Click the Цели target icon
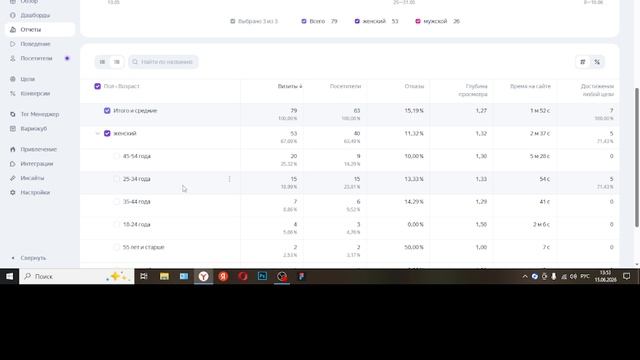Image resolution: width=640 pixels, height=360 pixels. click(x=13, y=79)
